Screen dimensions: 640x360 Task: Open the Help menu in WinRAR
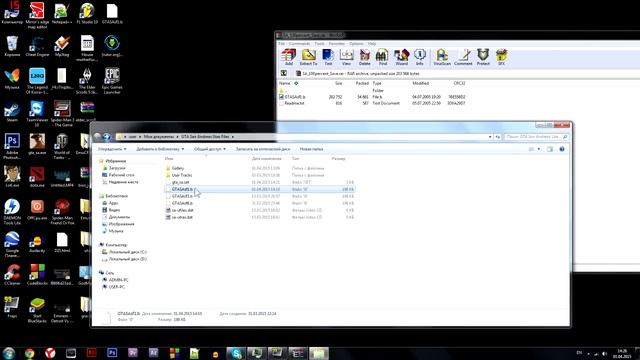pyautogui.click(x=372, y=44)
